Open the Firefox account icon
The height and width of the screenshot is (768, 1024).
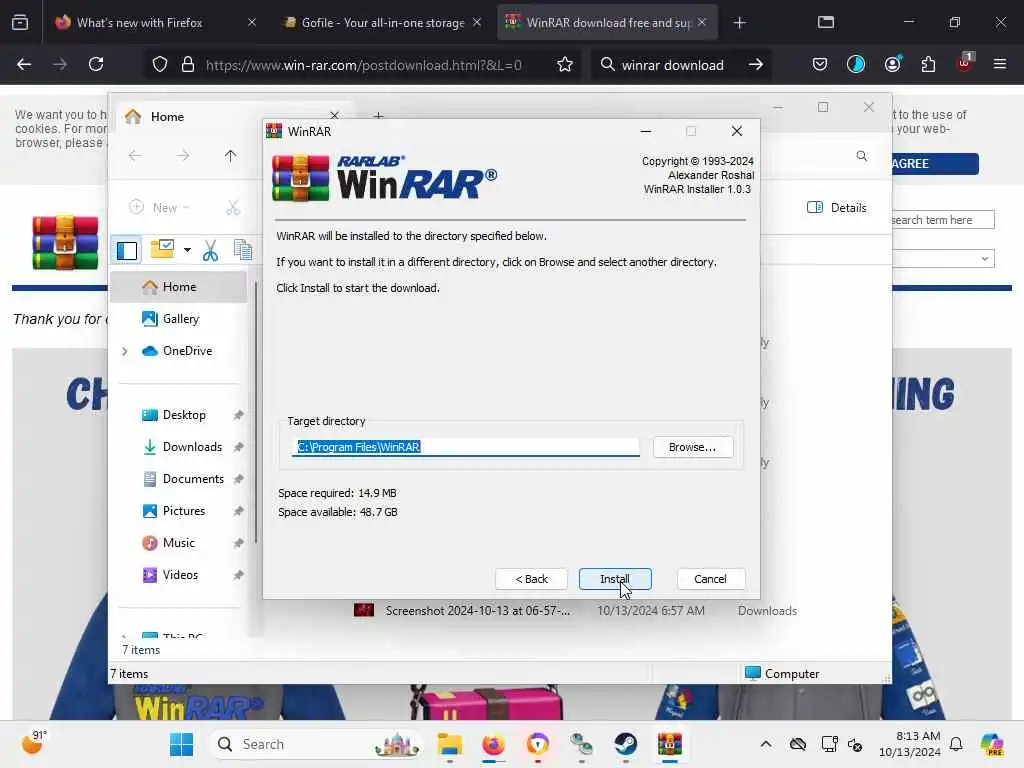click(892, 64)
